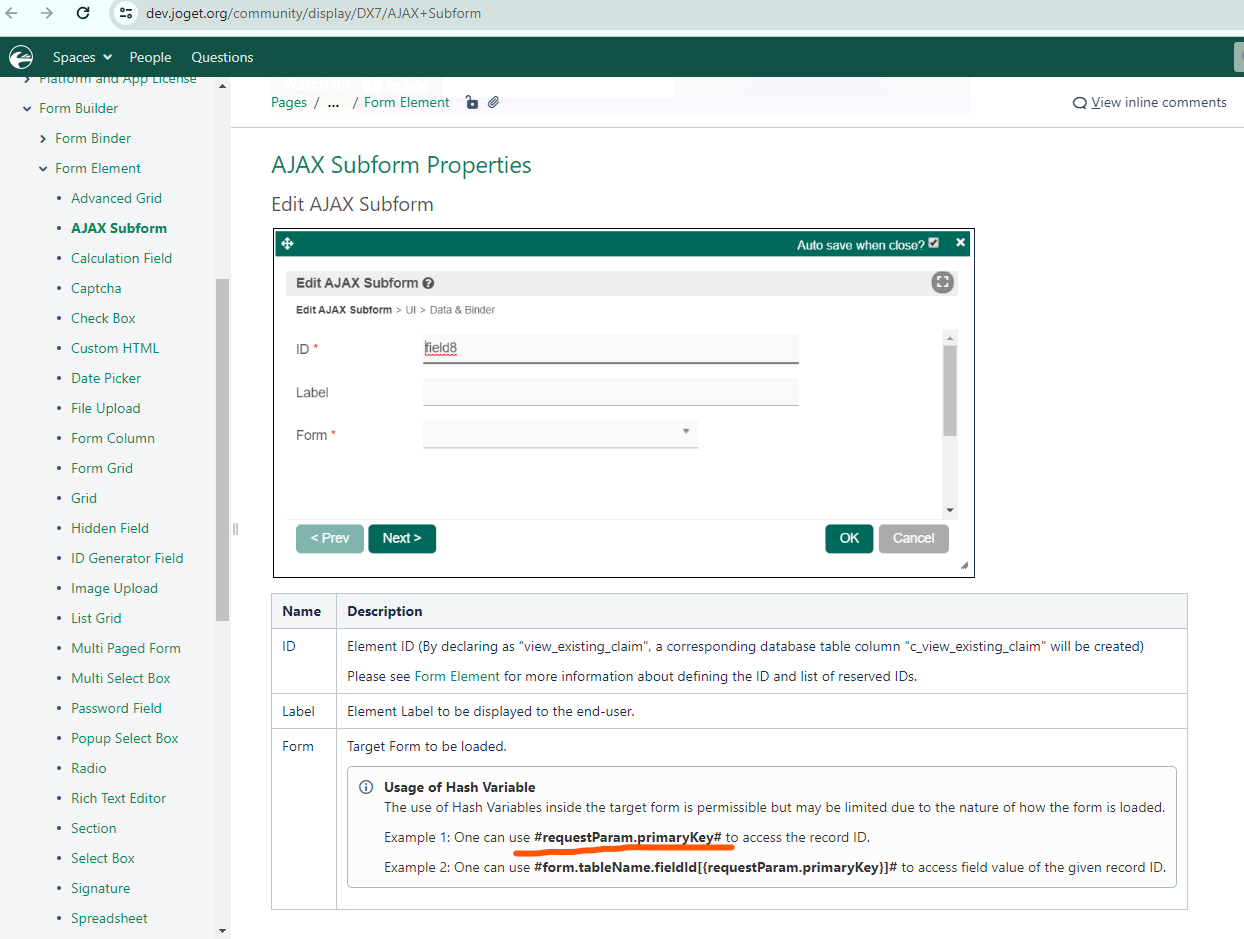Click the ID input field containing field8
This screenshot has width=1244, height=939.
610,349
